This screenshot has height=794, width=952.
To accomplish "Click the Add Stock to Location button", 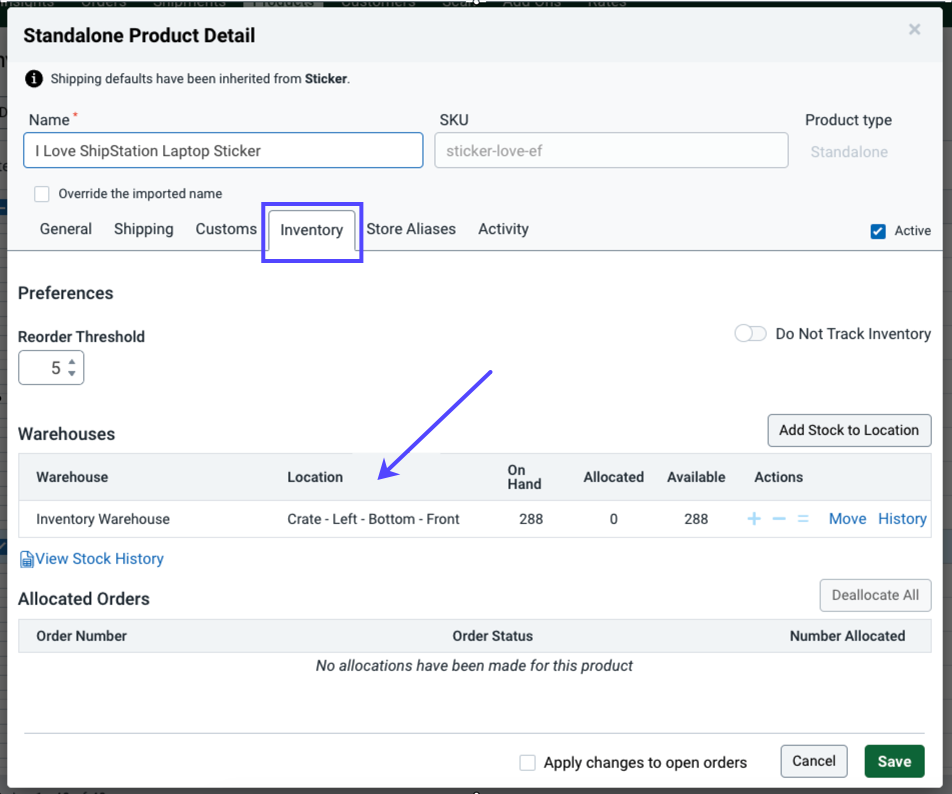I will point(849,430).
